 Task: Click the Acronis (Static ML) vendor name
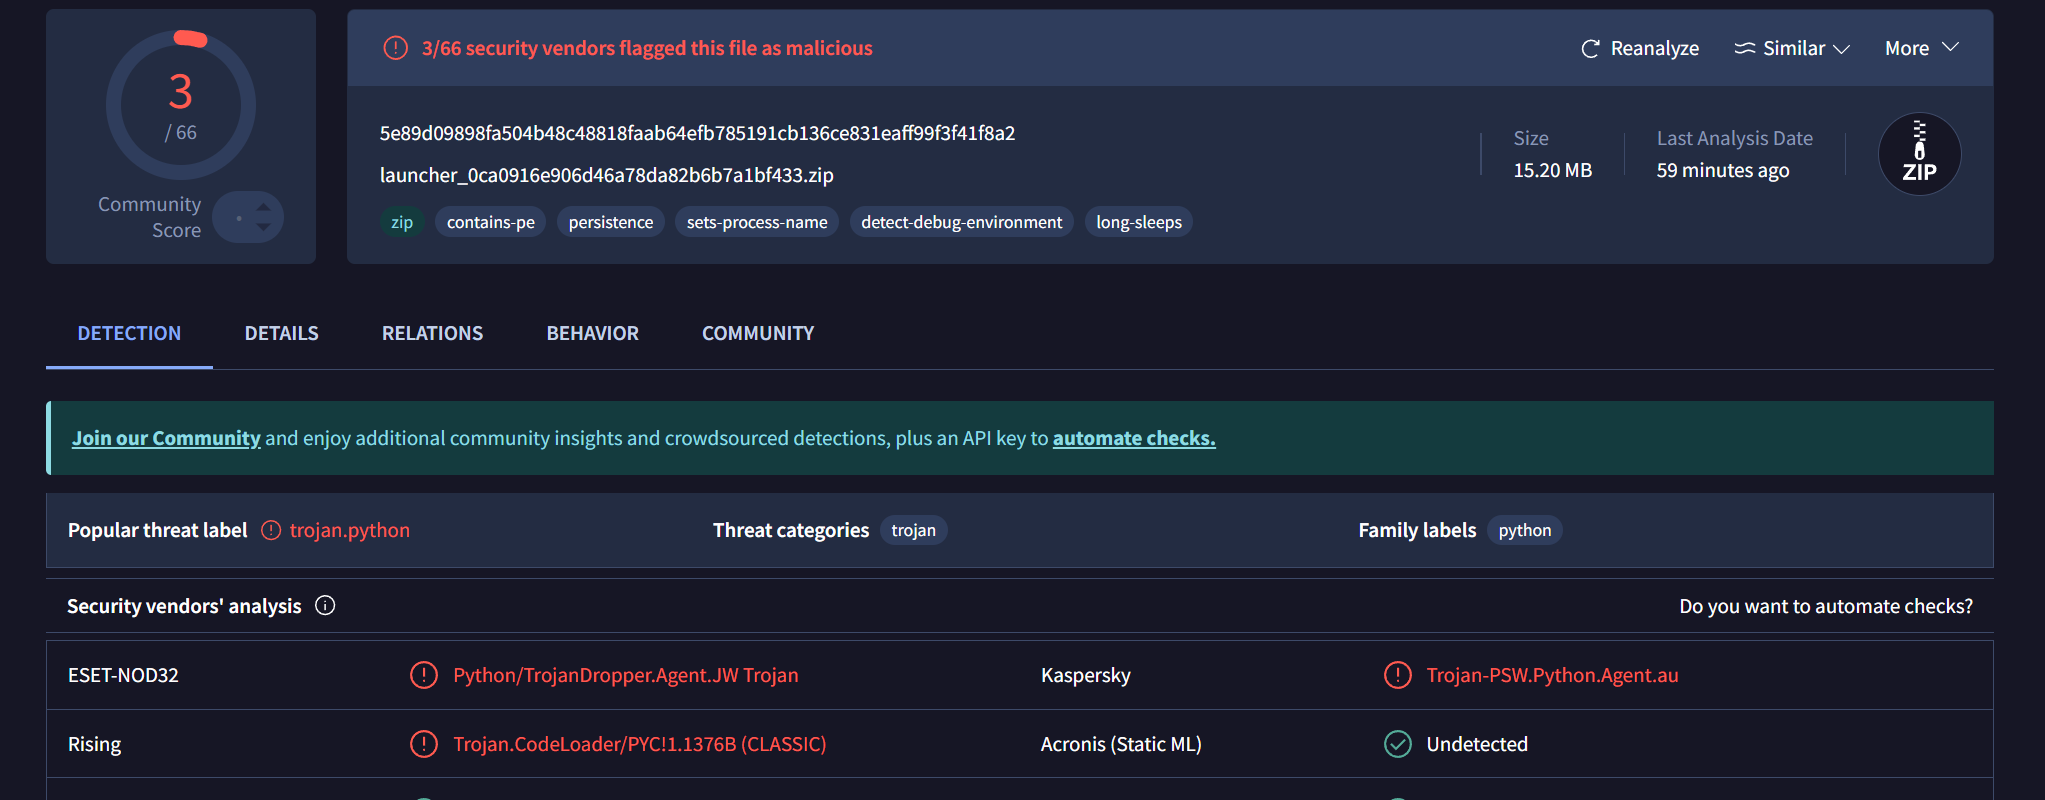tap(1121, 744)
